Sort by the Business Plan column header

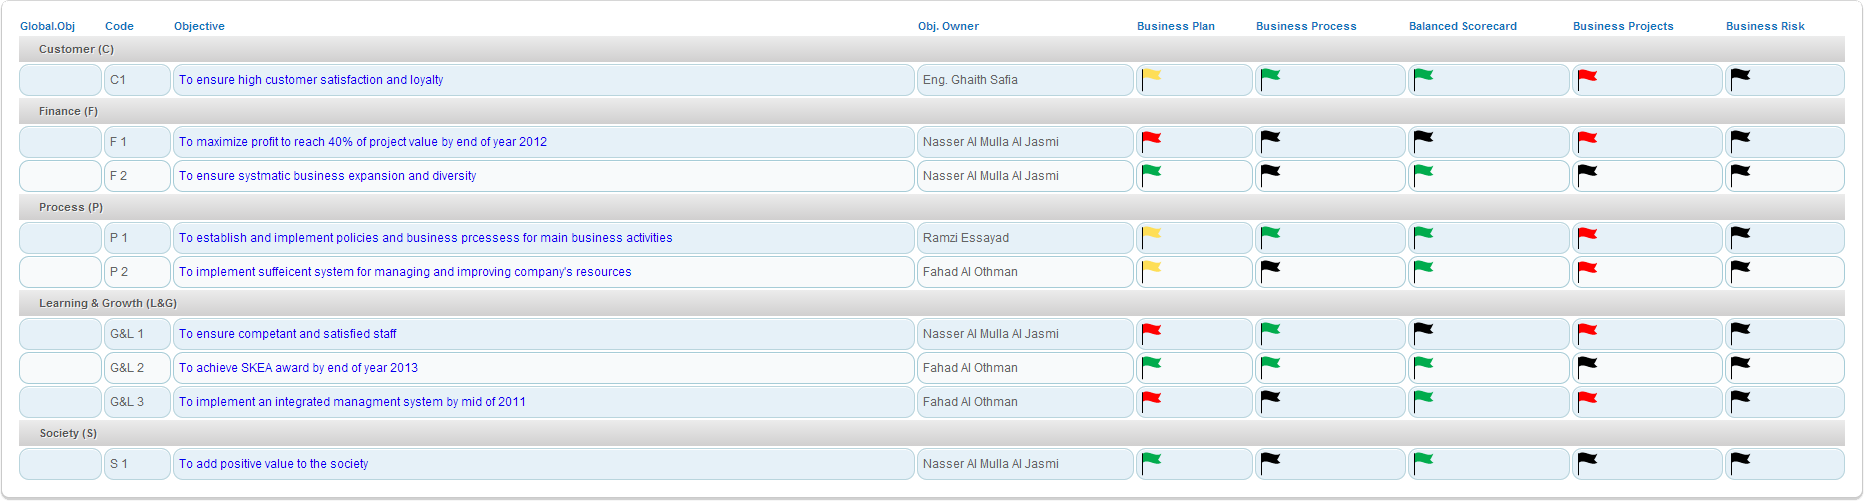click(1175, 26)
